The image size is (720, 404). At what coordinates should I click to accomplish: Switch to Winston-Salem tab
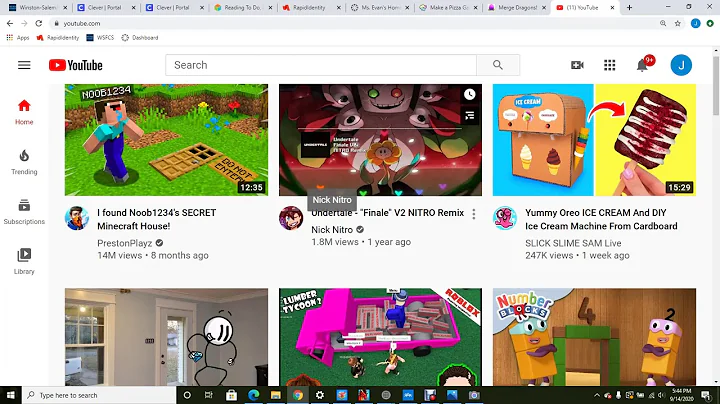[x=37, y=8]
